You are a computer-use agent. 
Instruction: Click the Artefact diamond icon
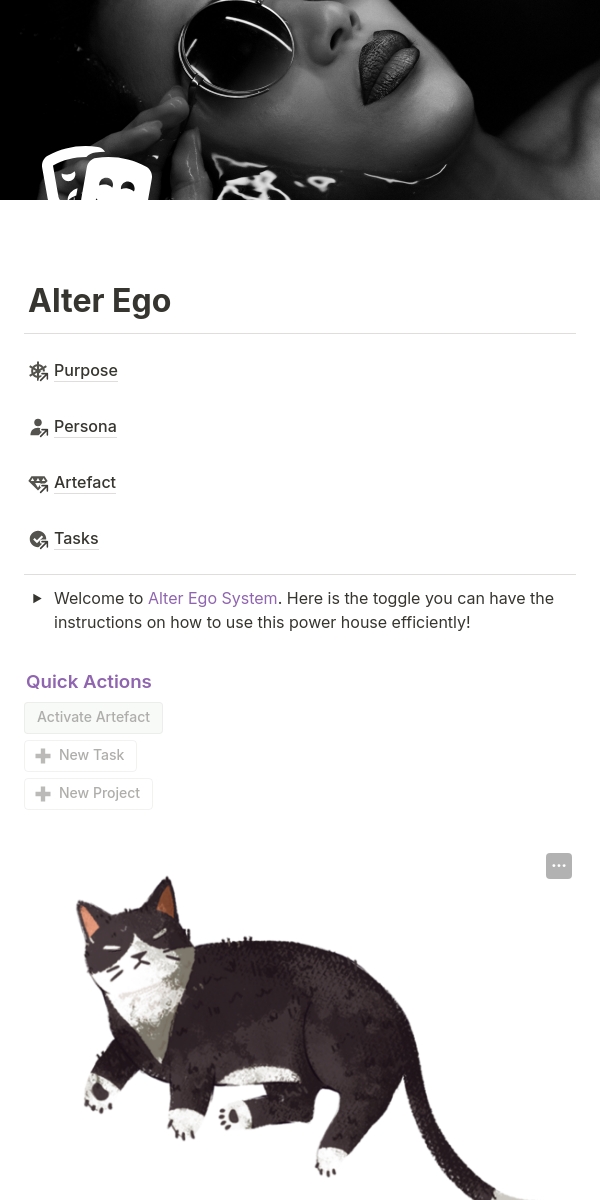coord(38,483)
